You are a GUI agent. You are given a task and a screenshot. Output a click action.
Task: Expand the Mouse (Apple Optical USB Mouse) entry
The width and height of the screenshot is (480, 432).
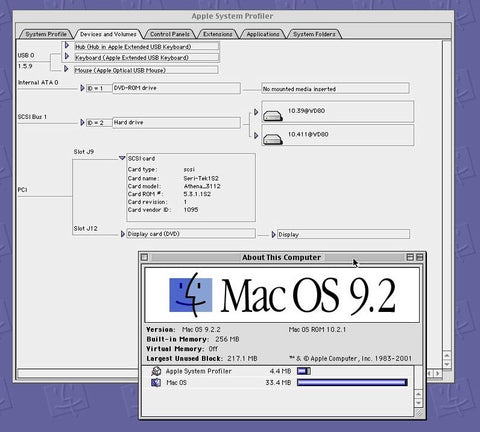click(66, 69)
